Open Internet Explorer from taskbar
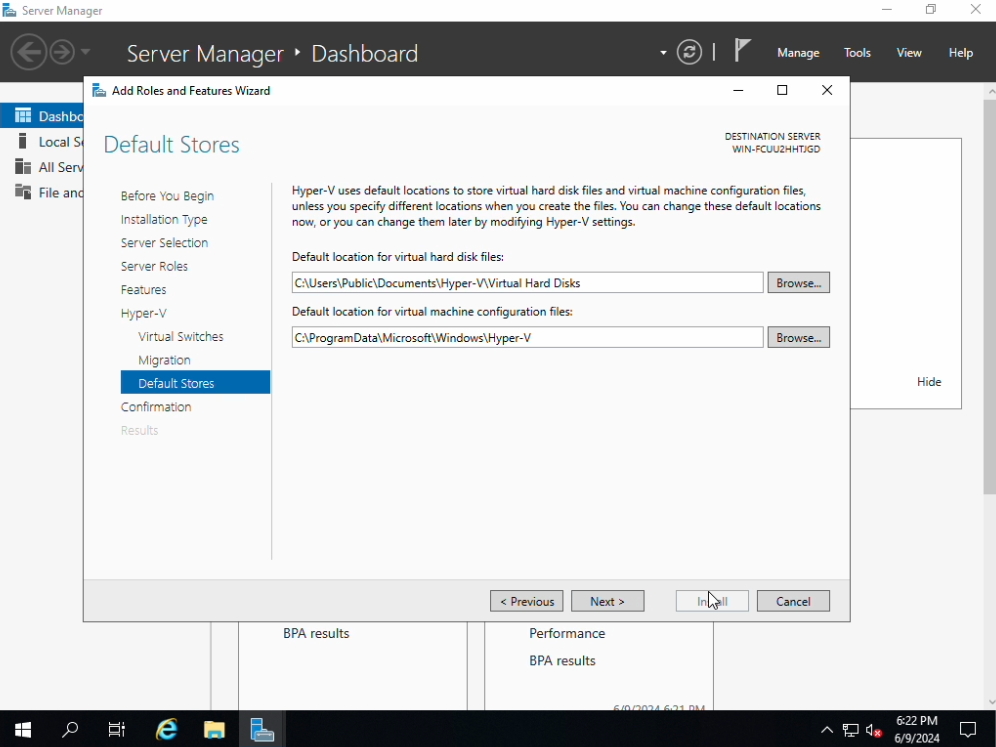 click(166, 729)
